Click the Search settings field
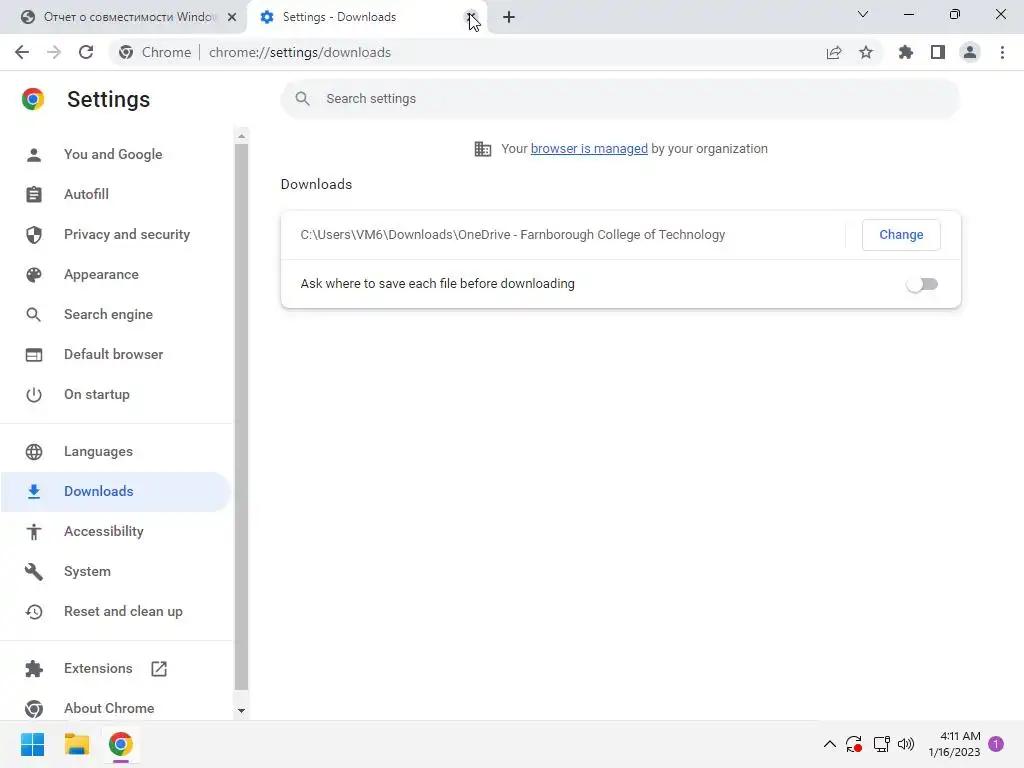The height and width of the screenshot is (768, 1024). 620,99
